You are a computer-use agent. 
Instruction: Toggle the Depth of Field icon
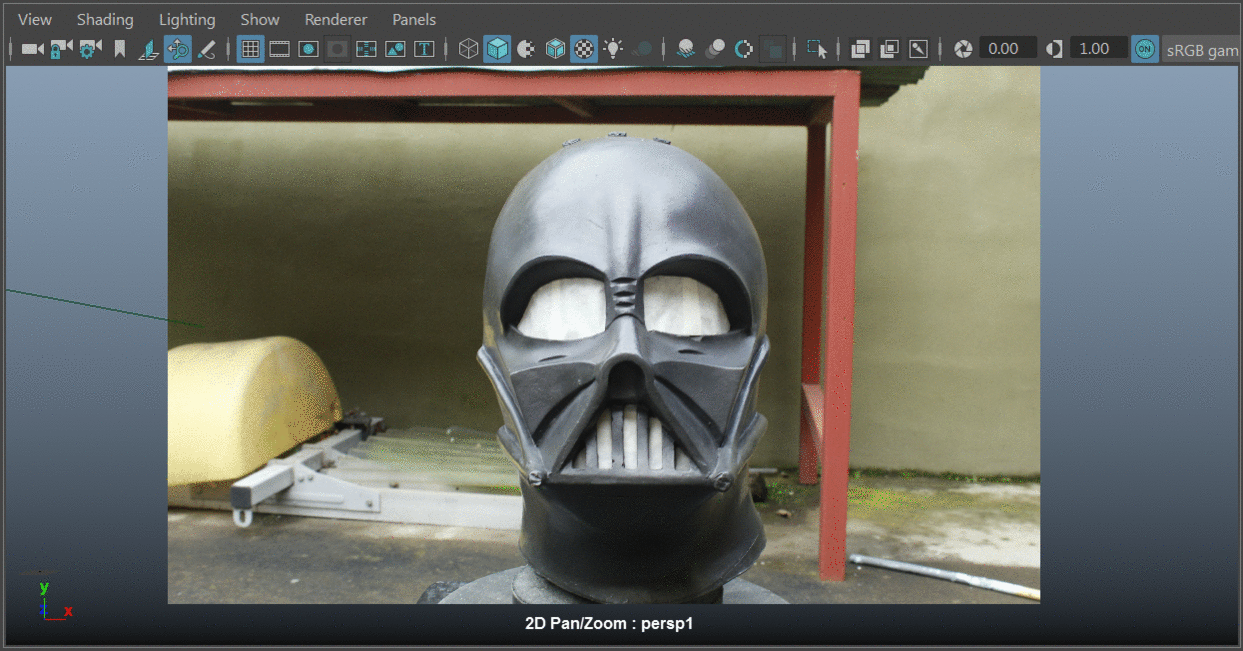[773, 48]
